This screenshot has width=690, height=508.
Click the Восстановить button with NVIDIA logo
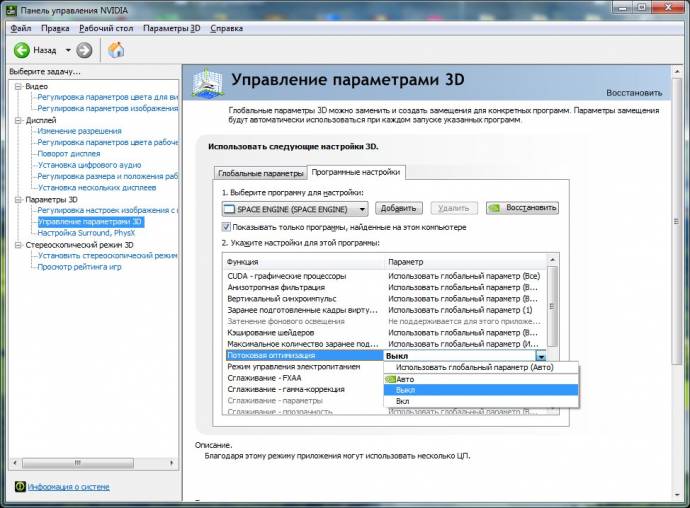(522, 208)
